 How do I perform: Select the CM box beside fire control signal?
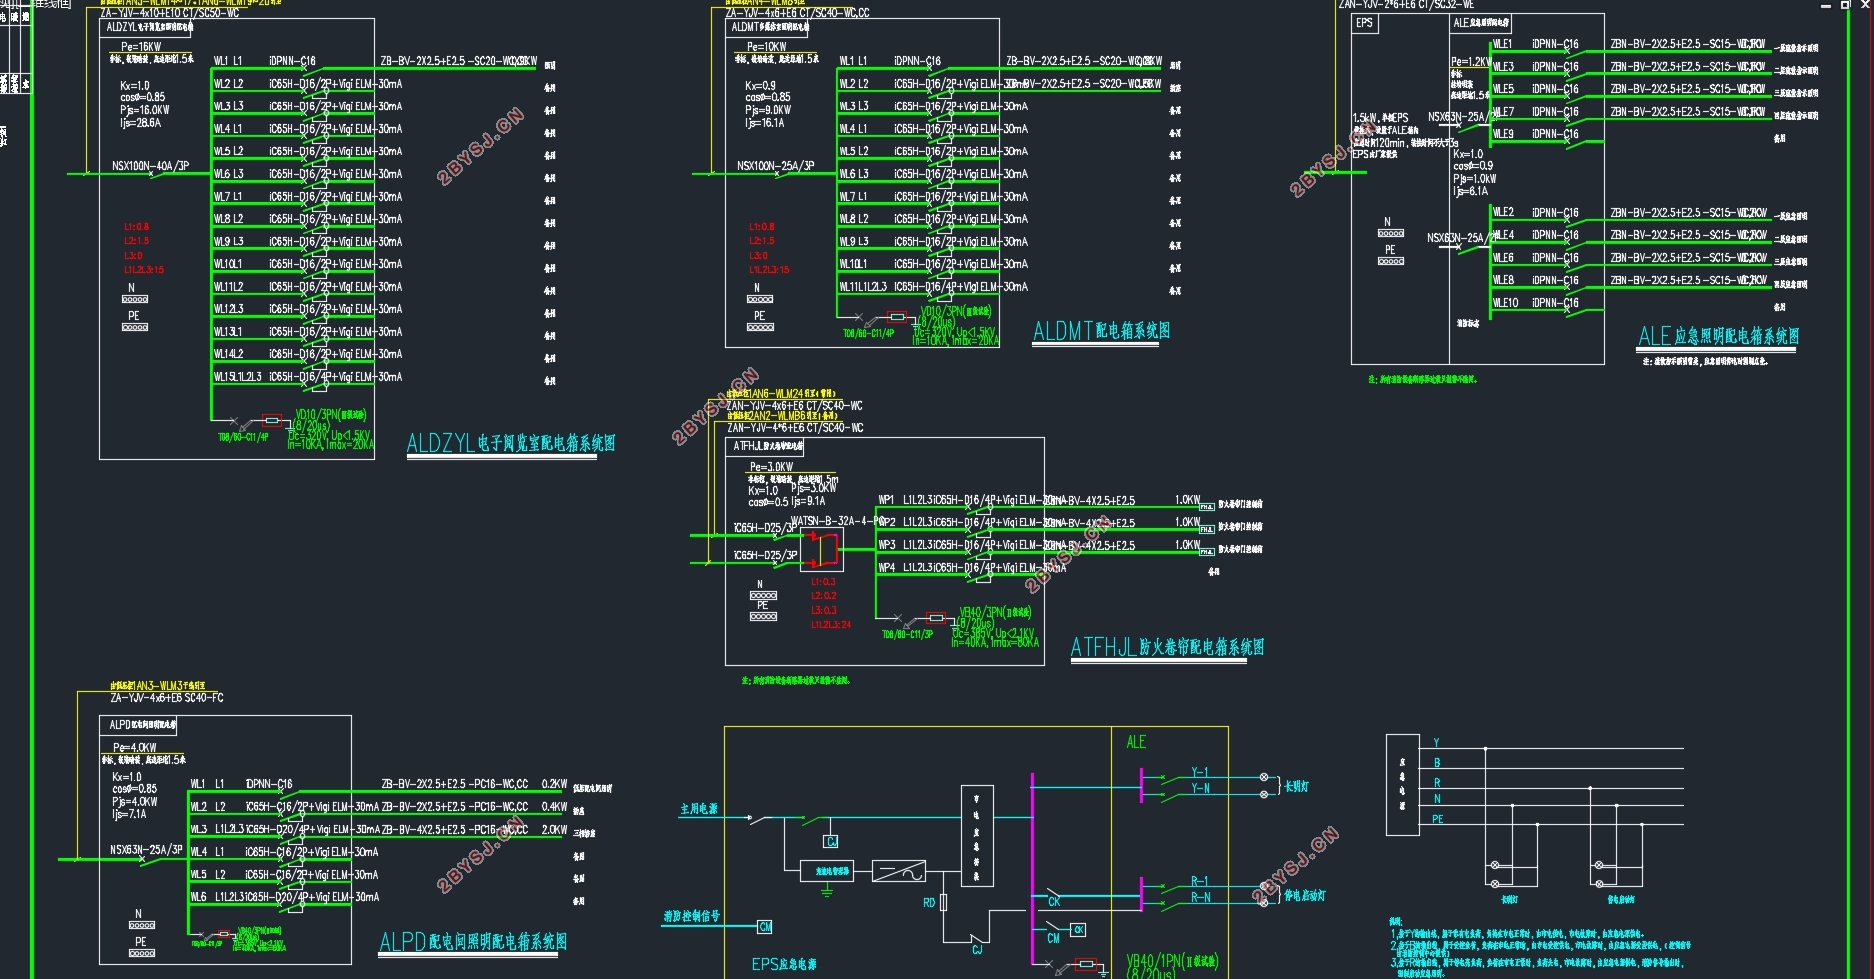765,927
